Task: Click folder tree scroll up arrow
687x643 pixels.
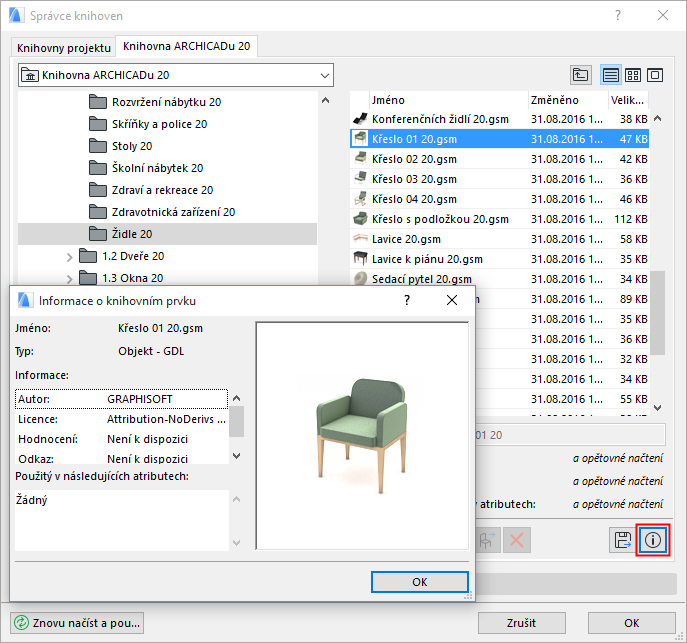Action: [325, 100]
